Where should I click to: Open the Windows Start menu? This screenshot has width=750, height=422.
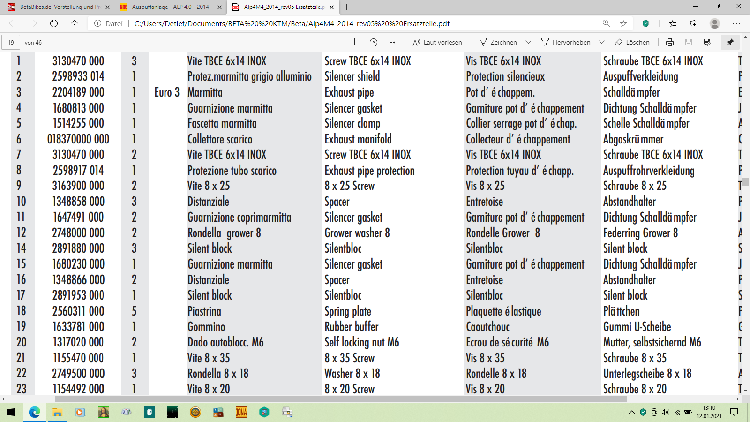point(11,411)
